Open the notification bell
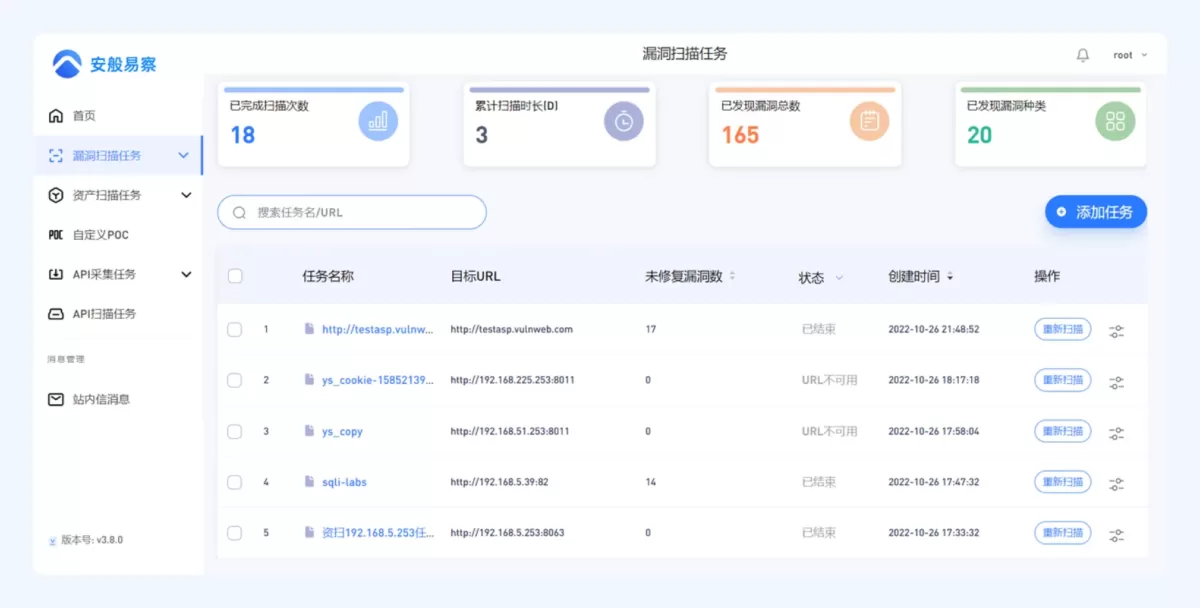This screenshot has width=1200, height=608. [1083, 55]
